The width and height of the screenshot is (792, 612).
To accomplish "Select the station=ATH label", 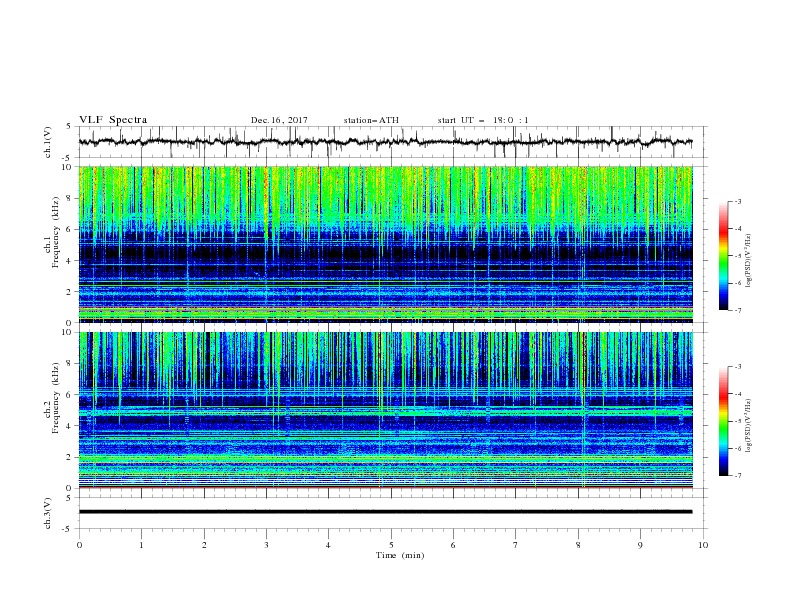I will (371, 120).
